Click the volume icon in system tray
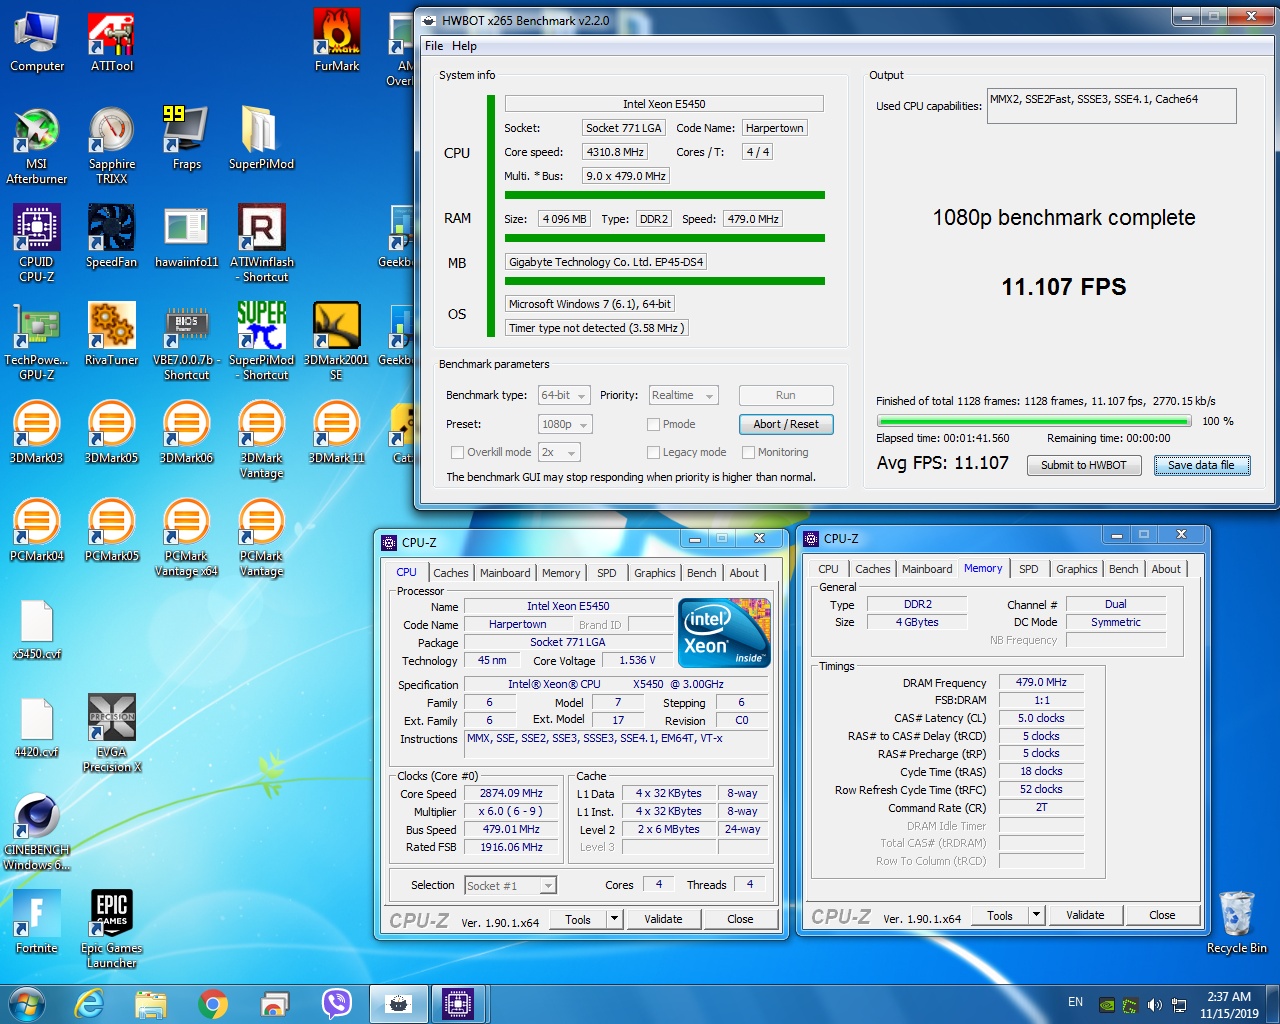This screenshot has width=1280, height=1024. click(x=1155, y=1004)
